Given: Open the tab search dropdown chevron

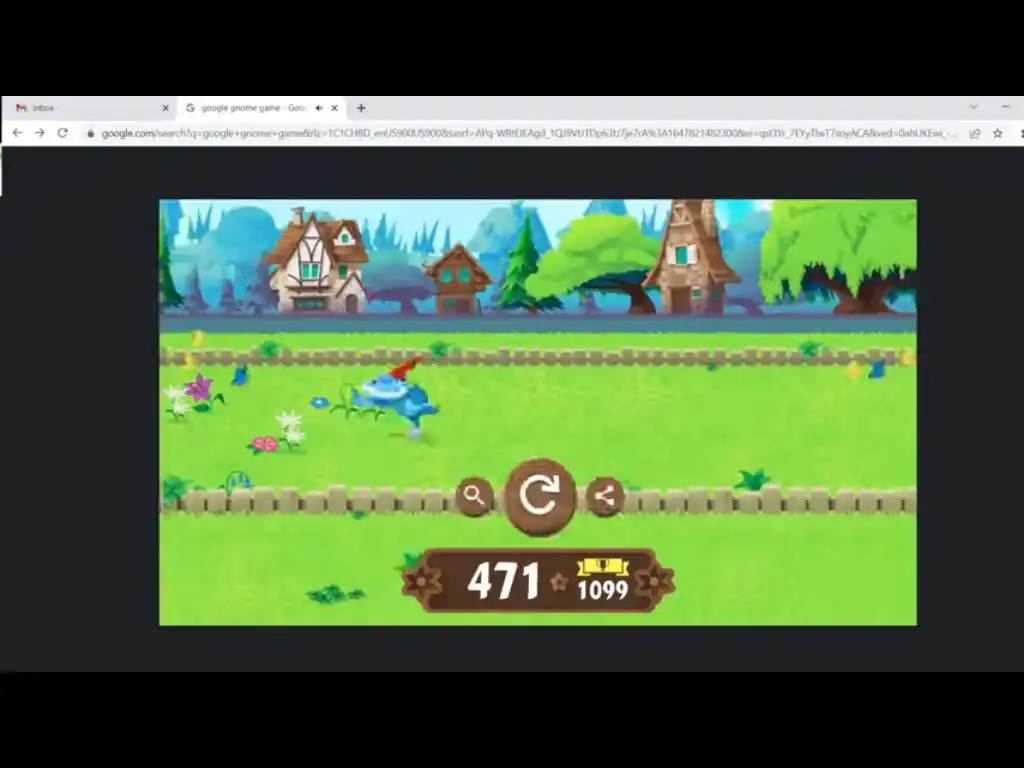Looking at the screenshot, I should tap(974, 107).
